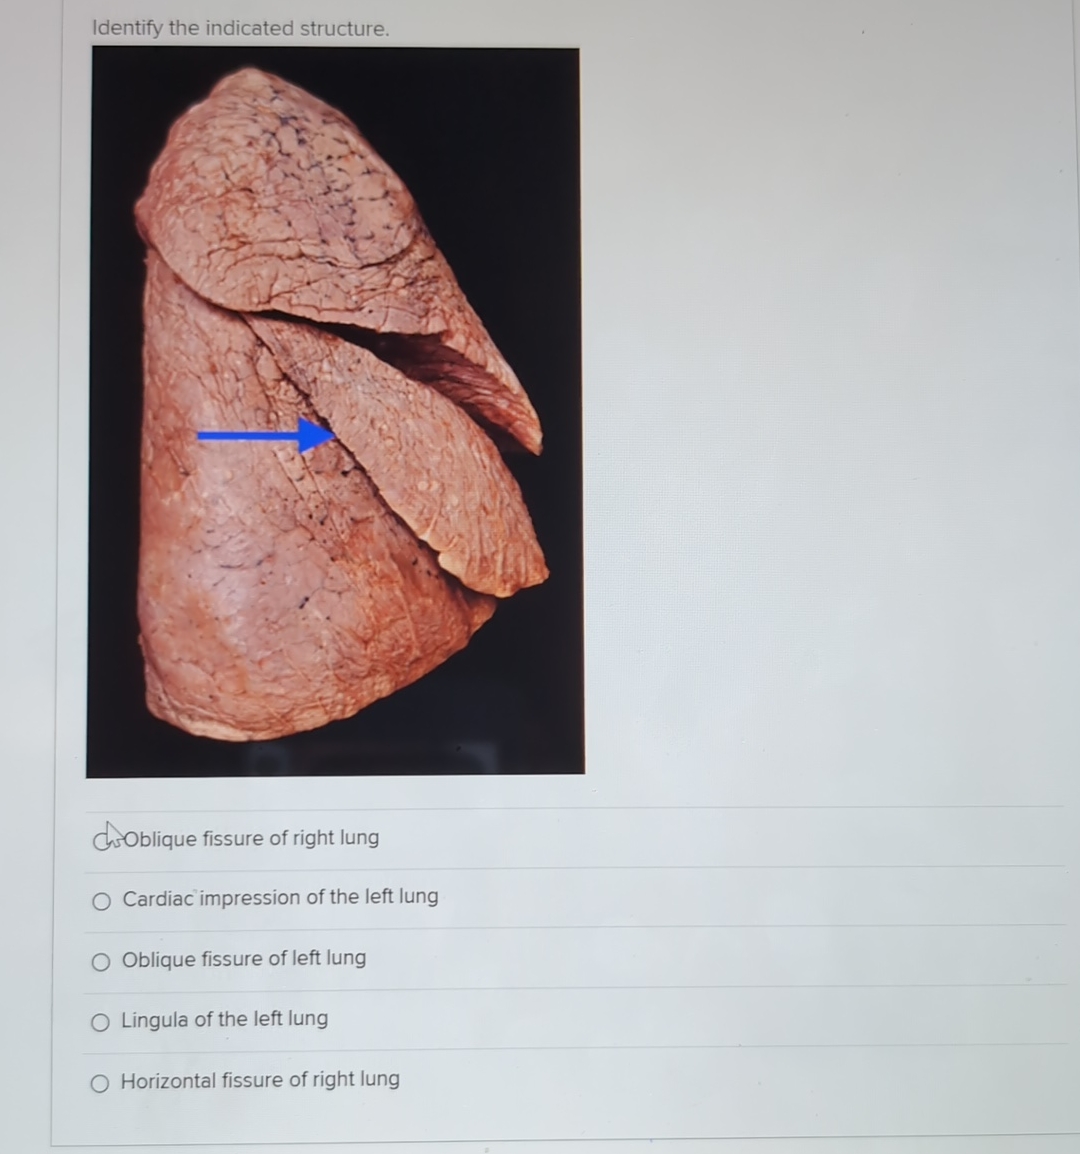Click the empty panel area right of the photo

coord(825,412)
